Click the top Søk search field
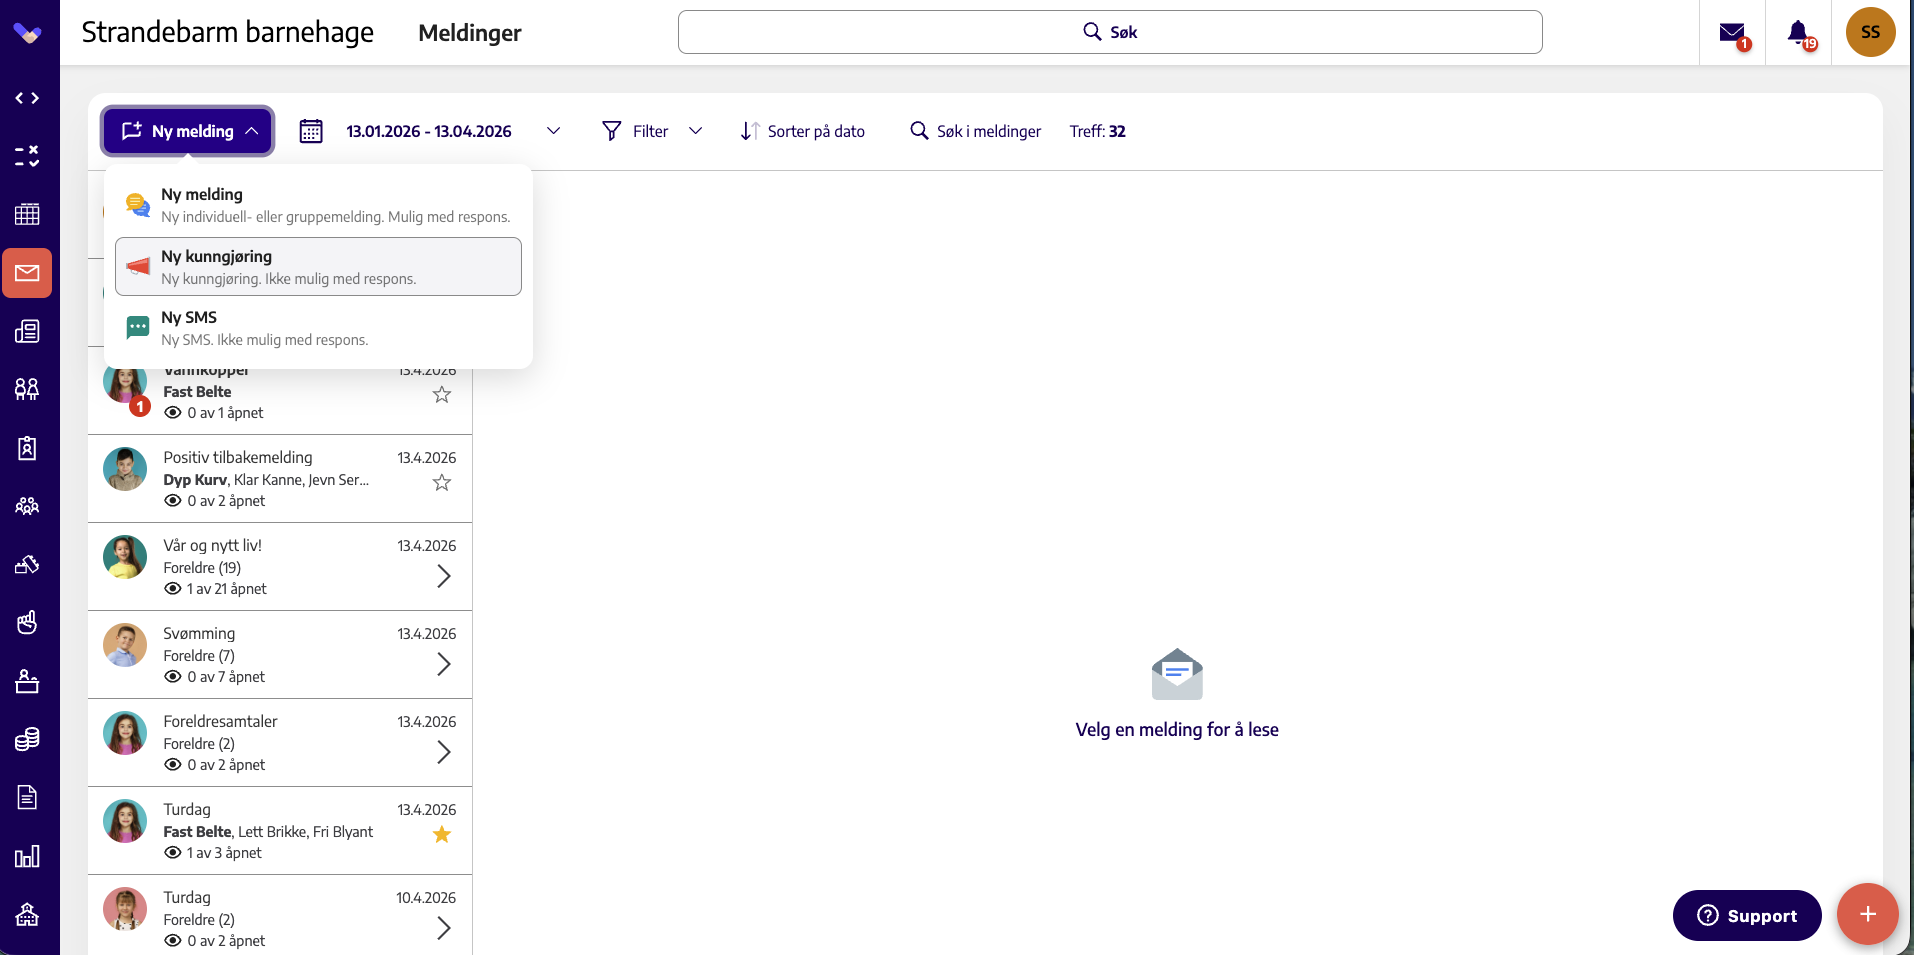 point(1110,32)
